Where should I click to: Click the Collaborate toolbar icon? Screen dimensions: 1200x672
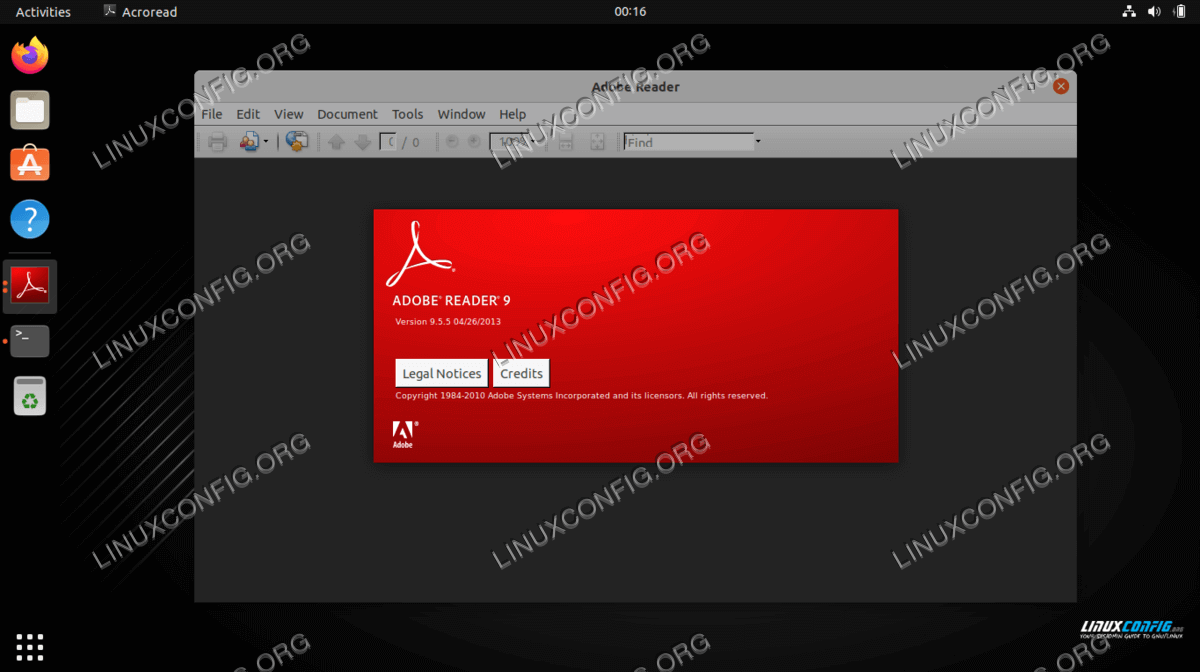249,142
